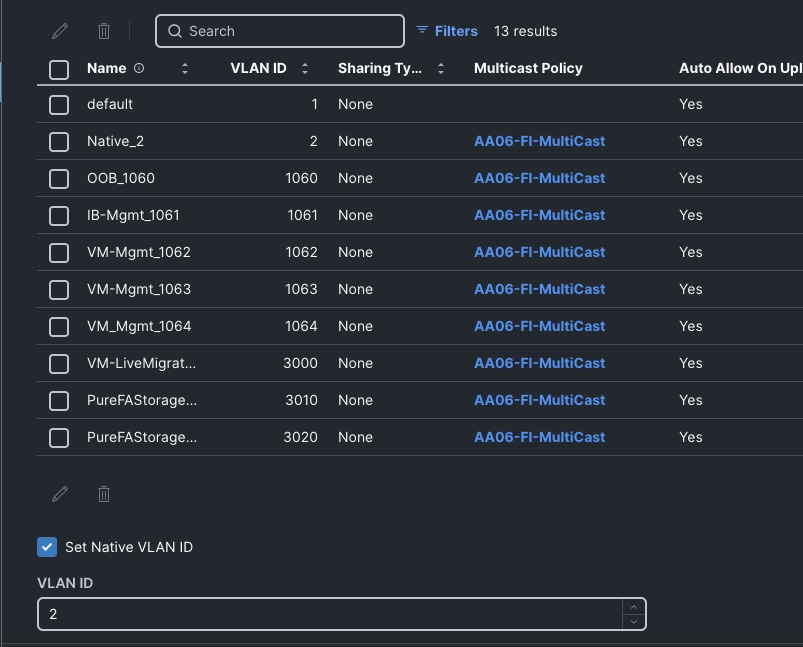Click the magnifier icon in the Search box
Image resolution: width=803 pixels, height=647 pixels.
[174, 31]
